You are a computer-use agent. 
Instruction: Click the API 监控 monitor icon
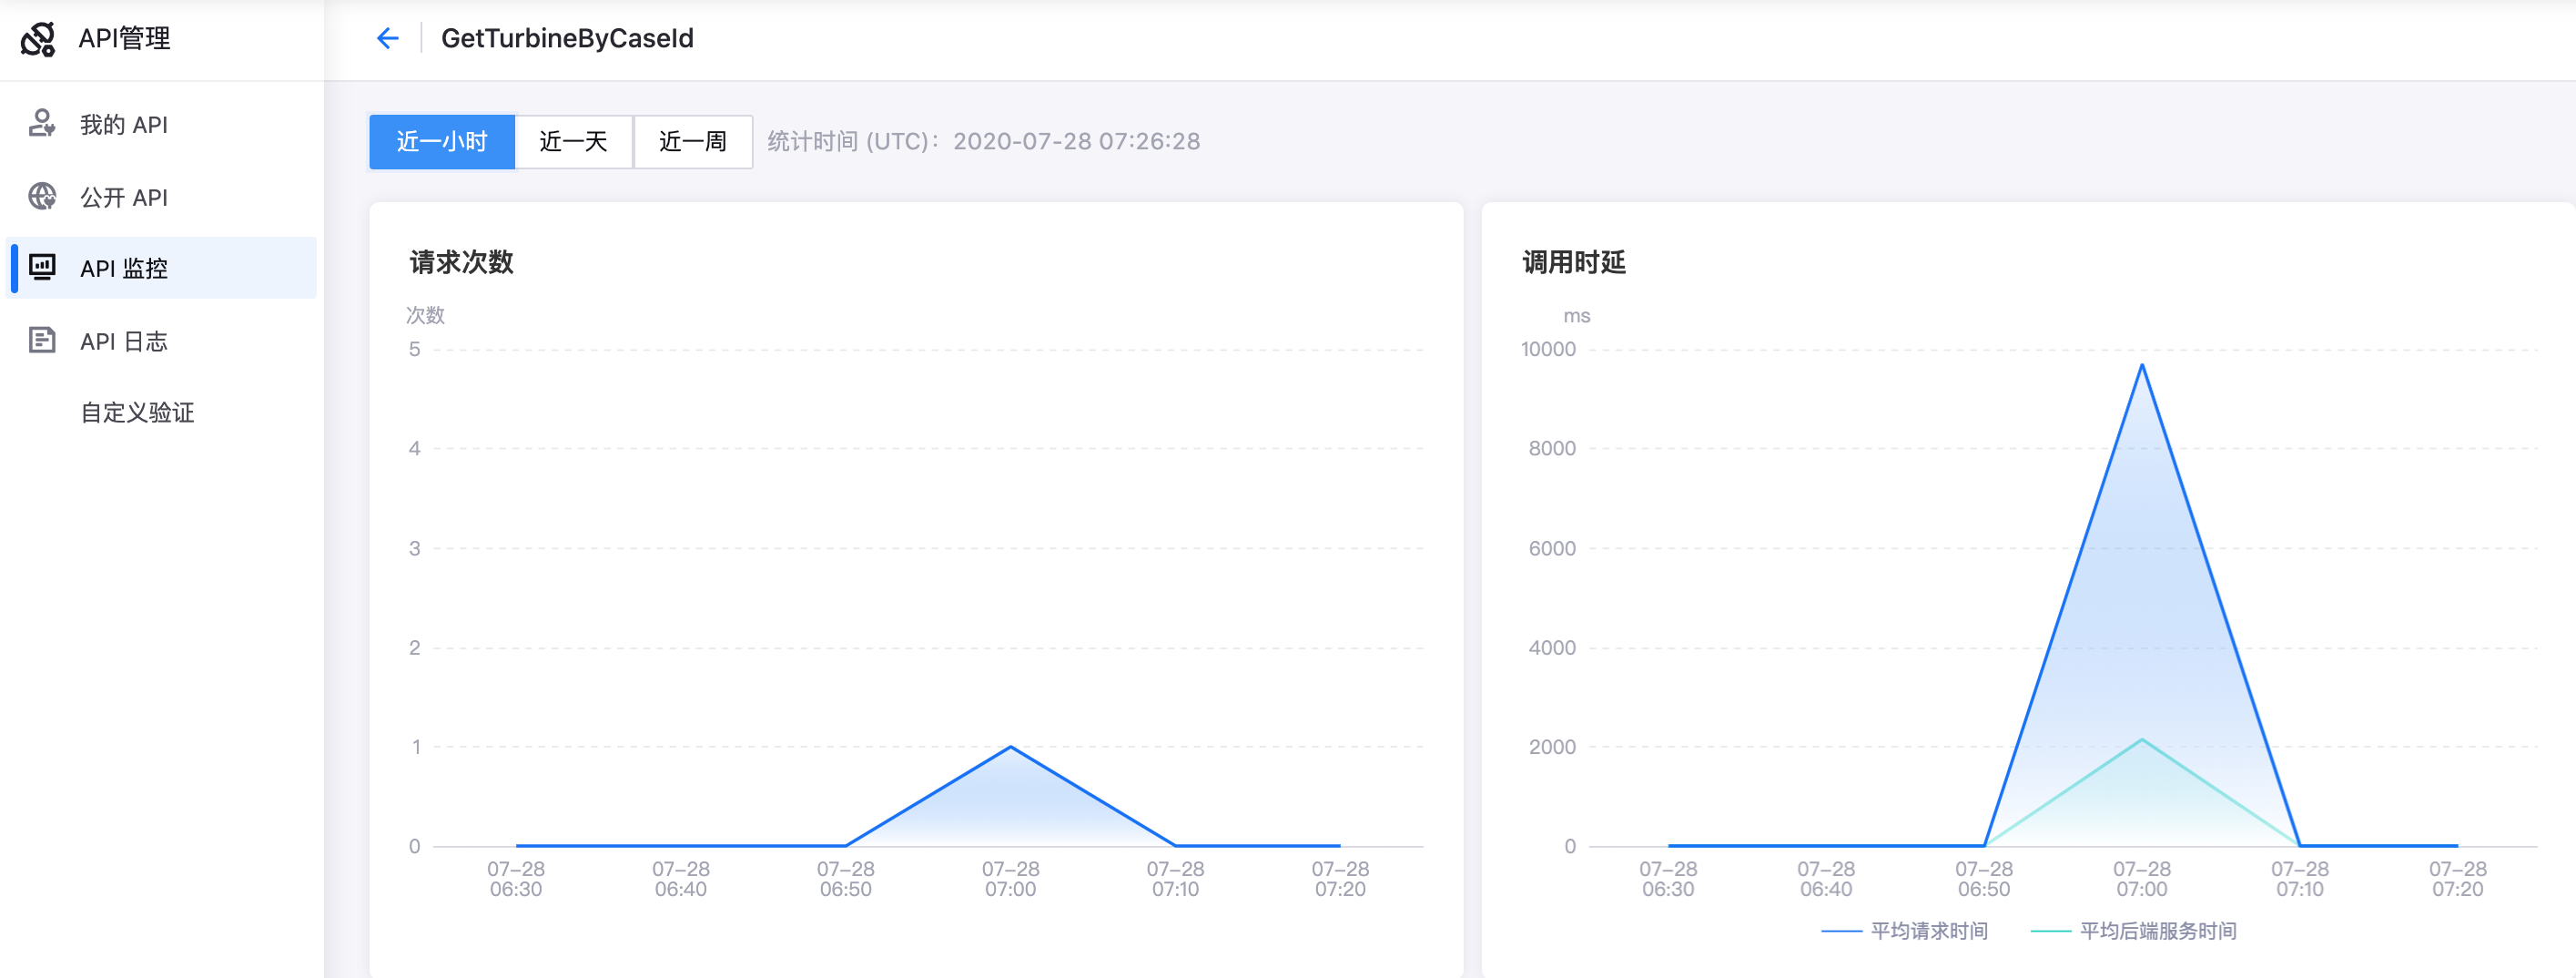pyautogui.click(x=42, y=267)
